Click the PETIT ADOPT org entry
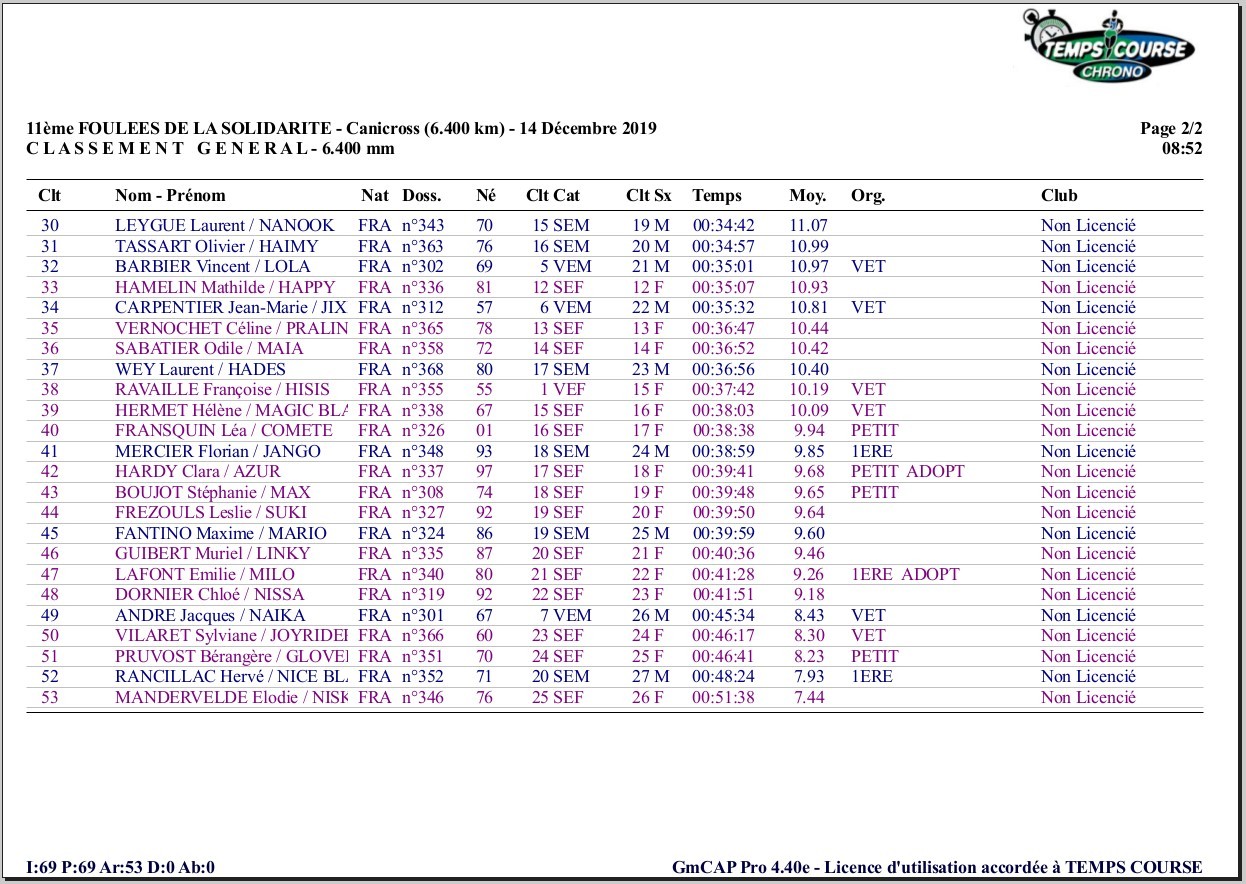The image size is (1246, 884). point(908,472)
